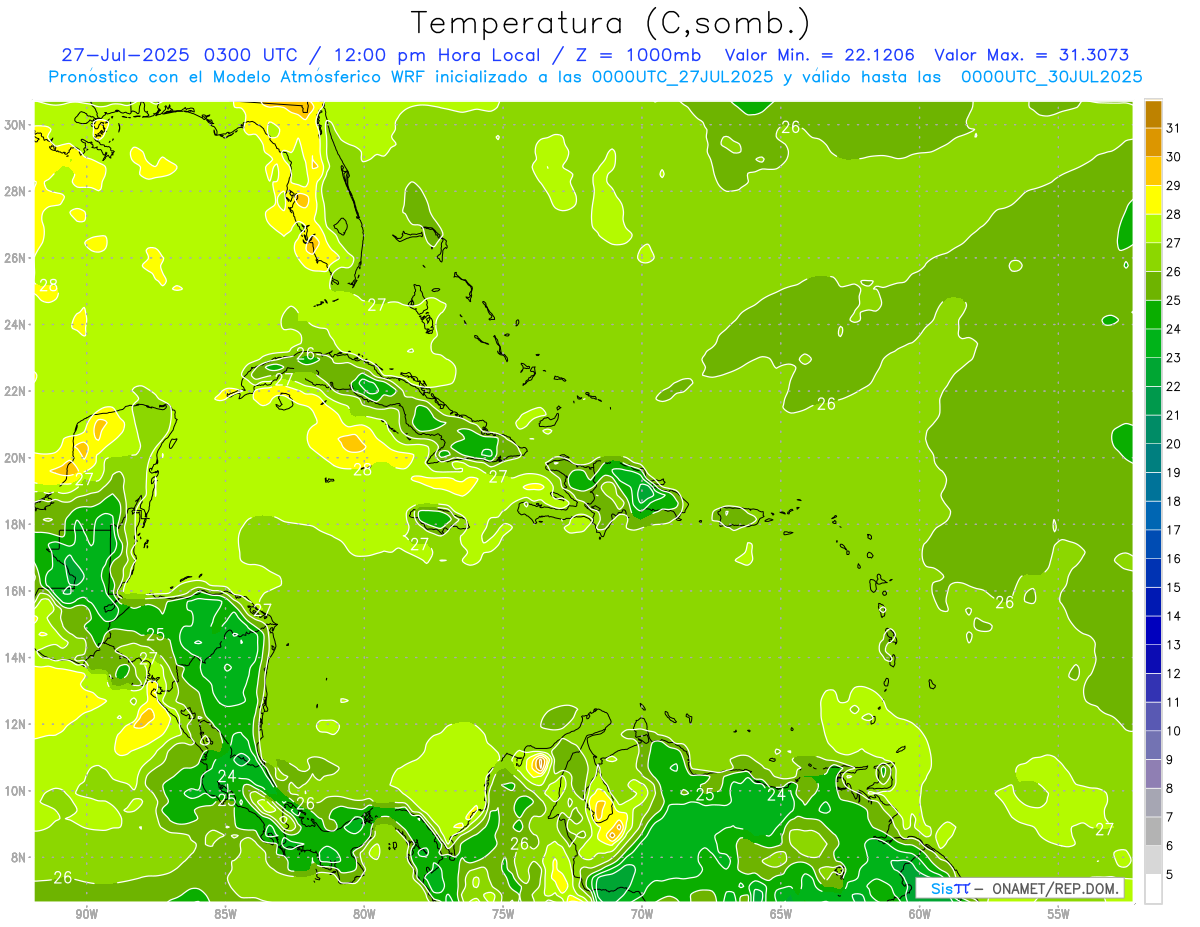Click the 55W longitude axis label
This screenshot has width=1200, height=927.
click(x=1059, y=914)
